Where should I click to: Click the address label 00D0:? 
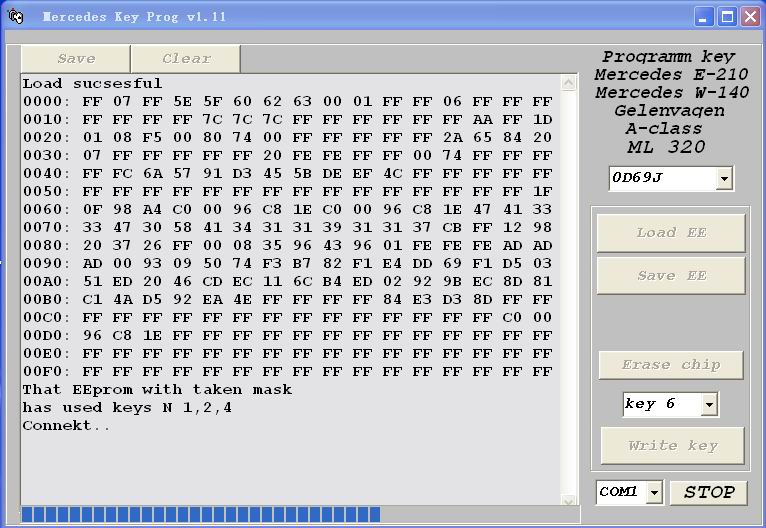pyautogui.click(x=46, y=336)
